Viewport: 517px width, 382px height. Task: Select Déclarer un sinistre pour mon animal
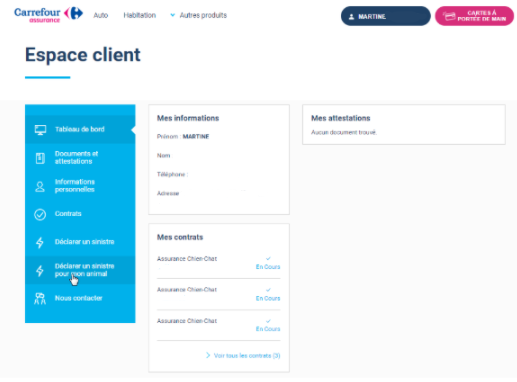(x=80, y=270)
